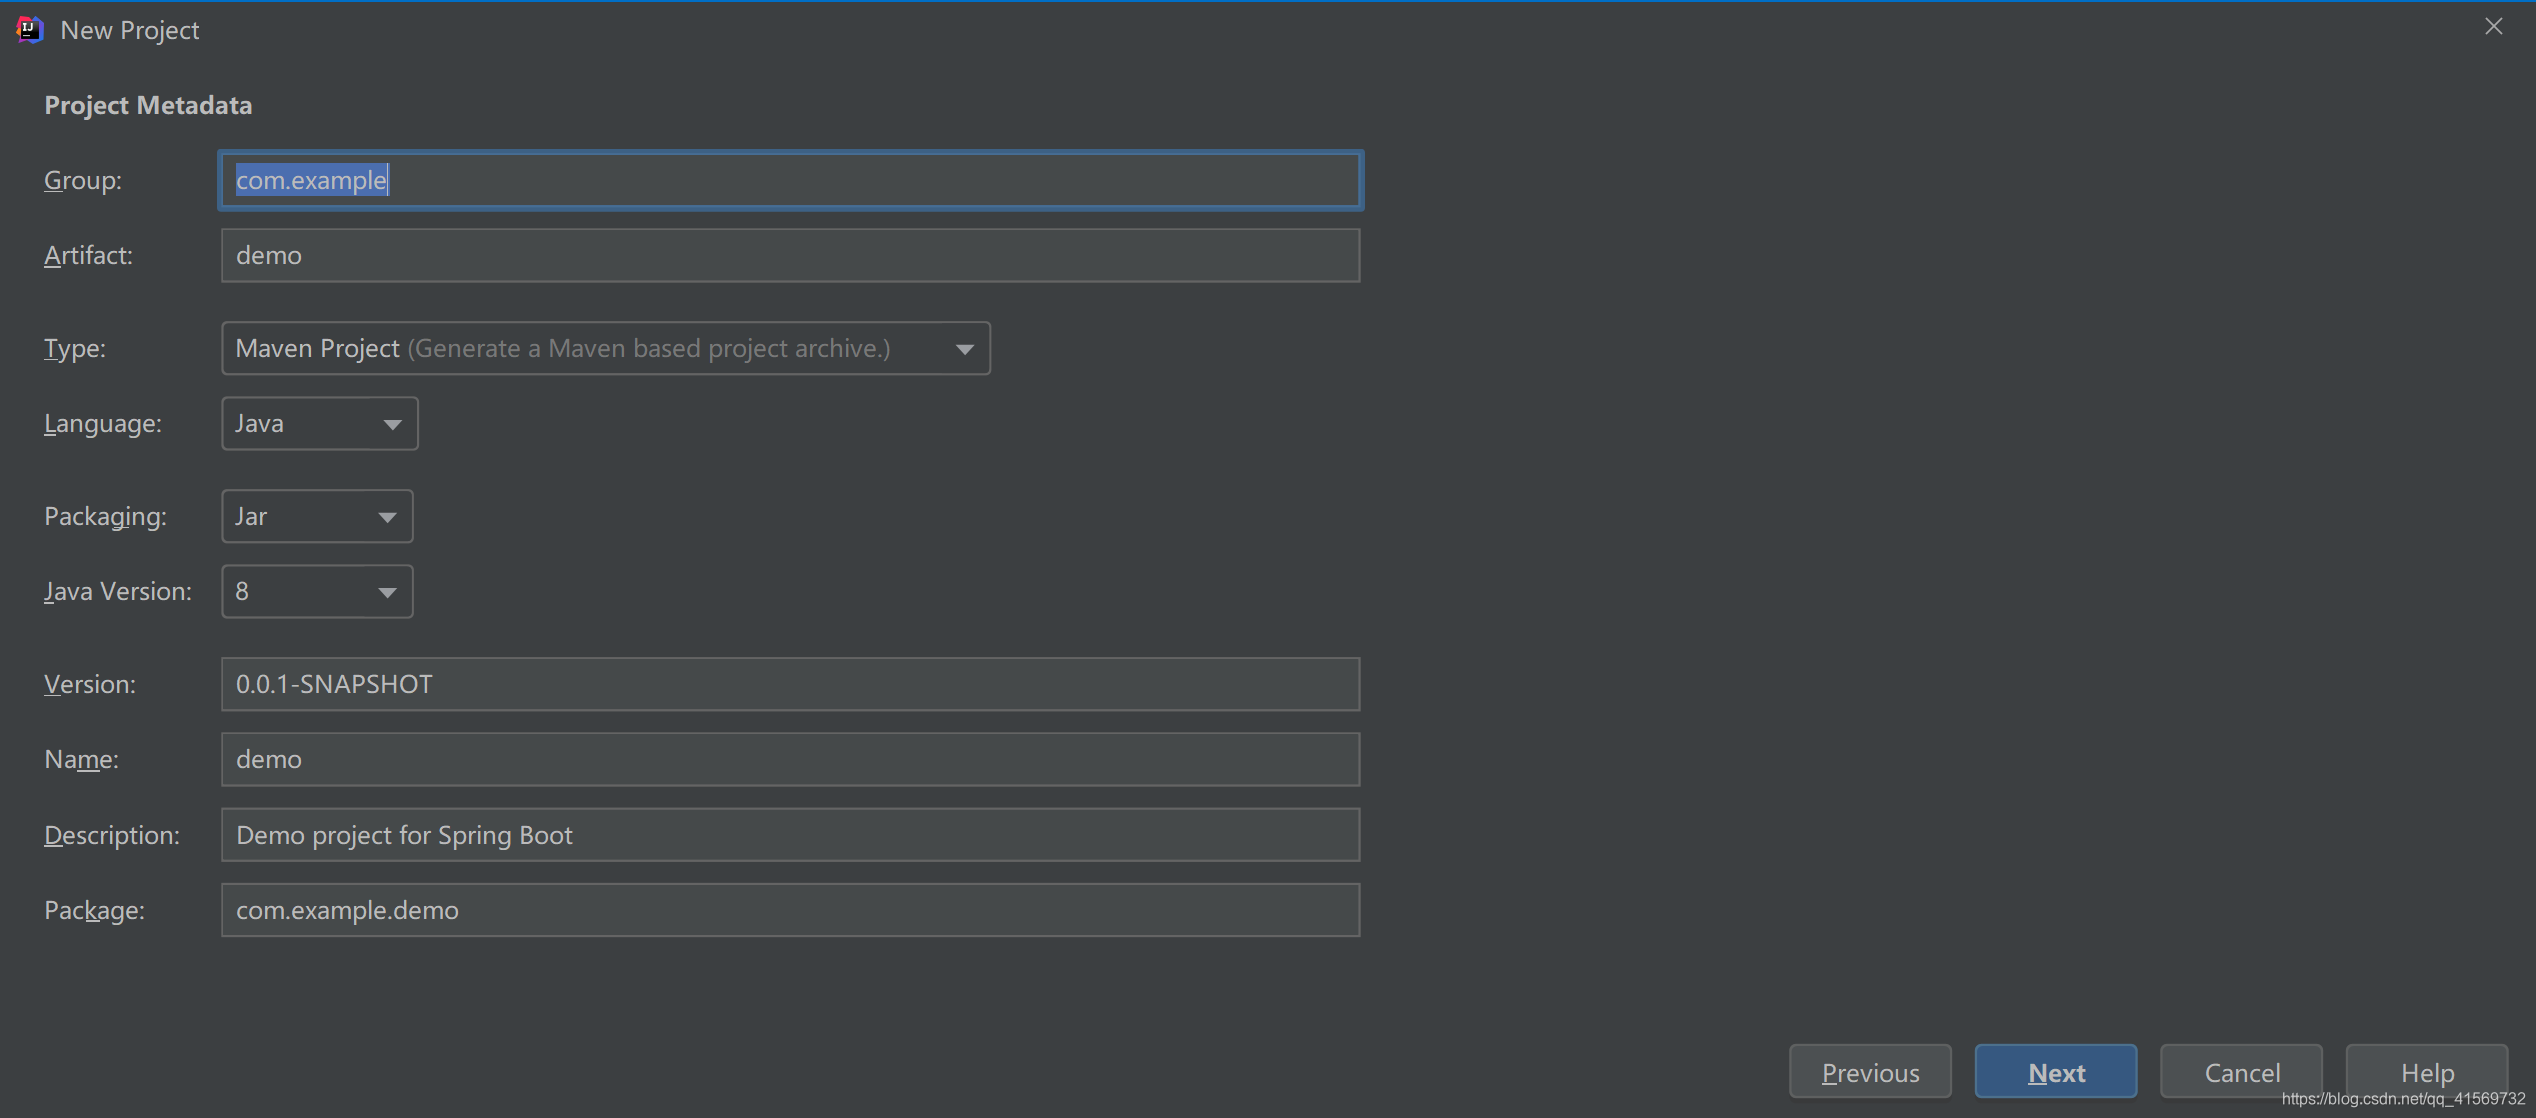
Task: Click the IntelliJ IDEA logo icon
Action: (30, 30)
